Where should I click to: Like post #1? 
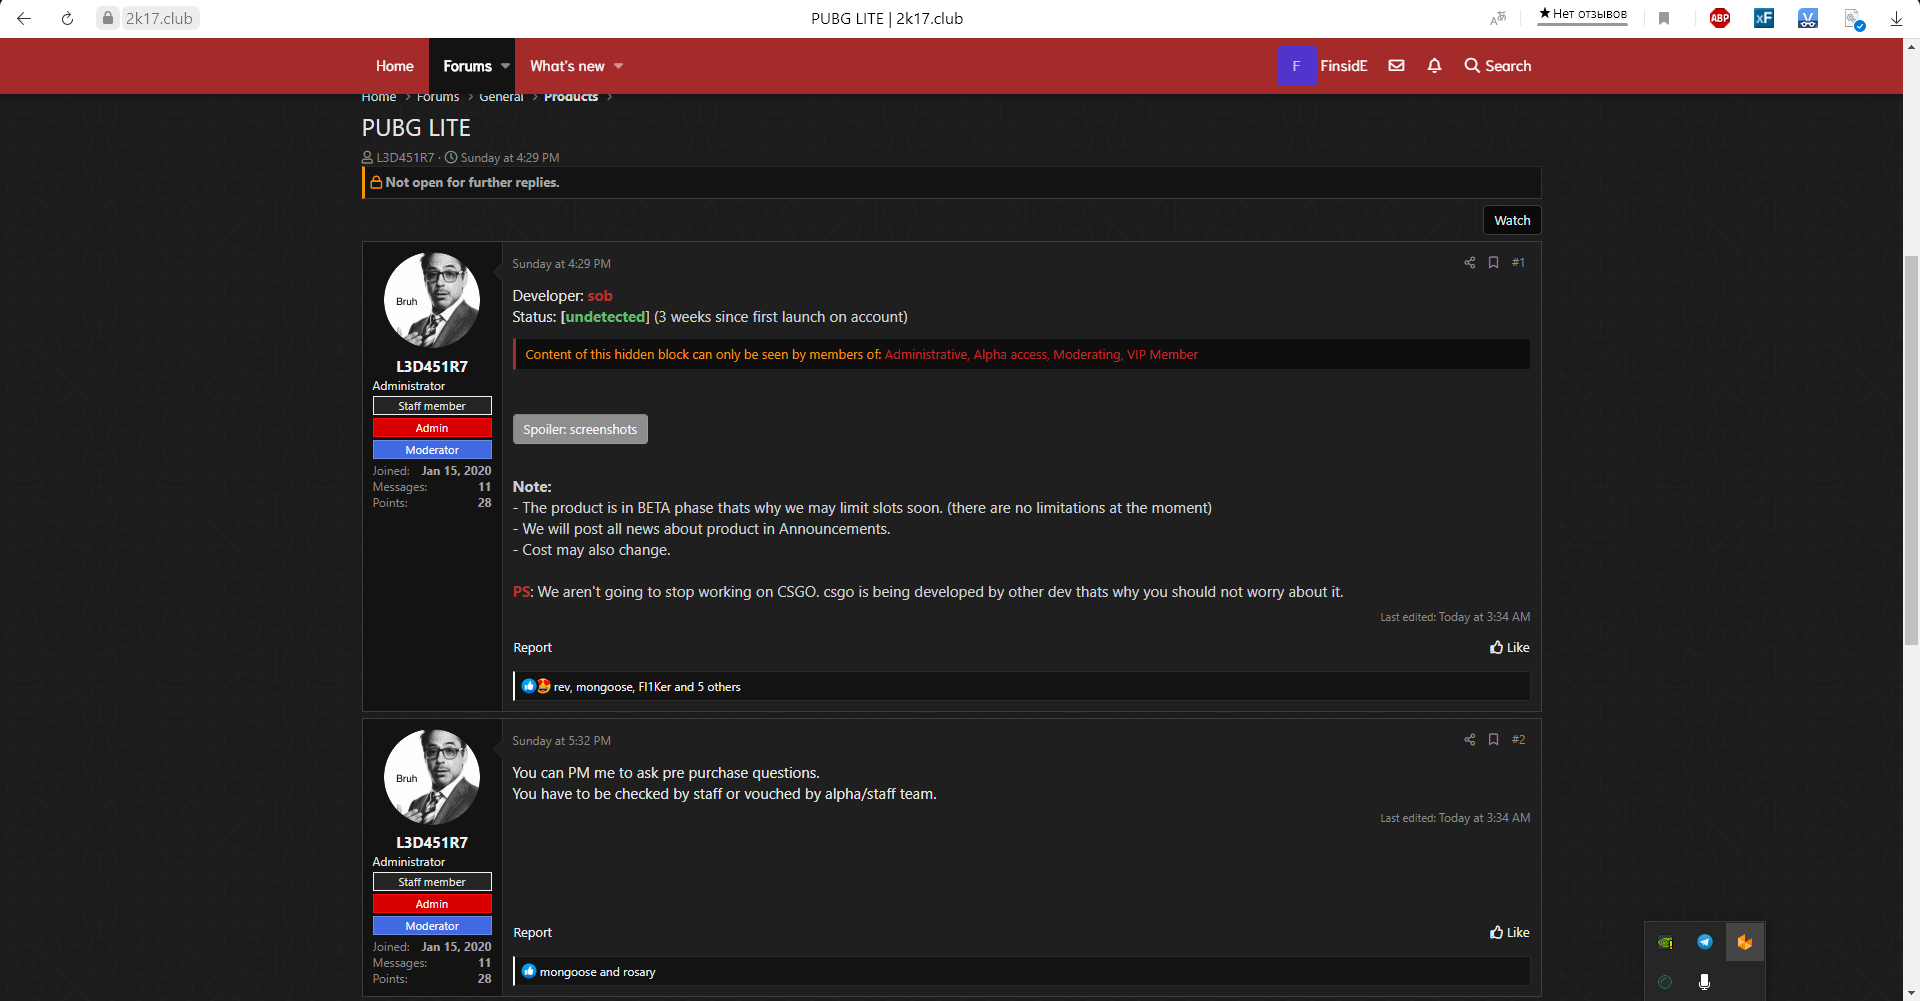click(1510, 648)
